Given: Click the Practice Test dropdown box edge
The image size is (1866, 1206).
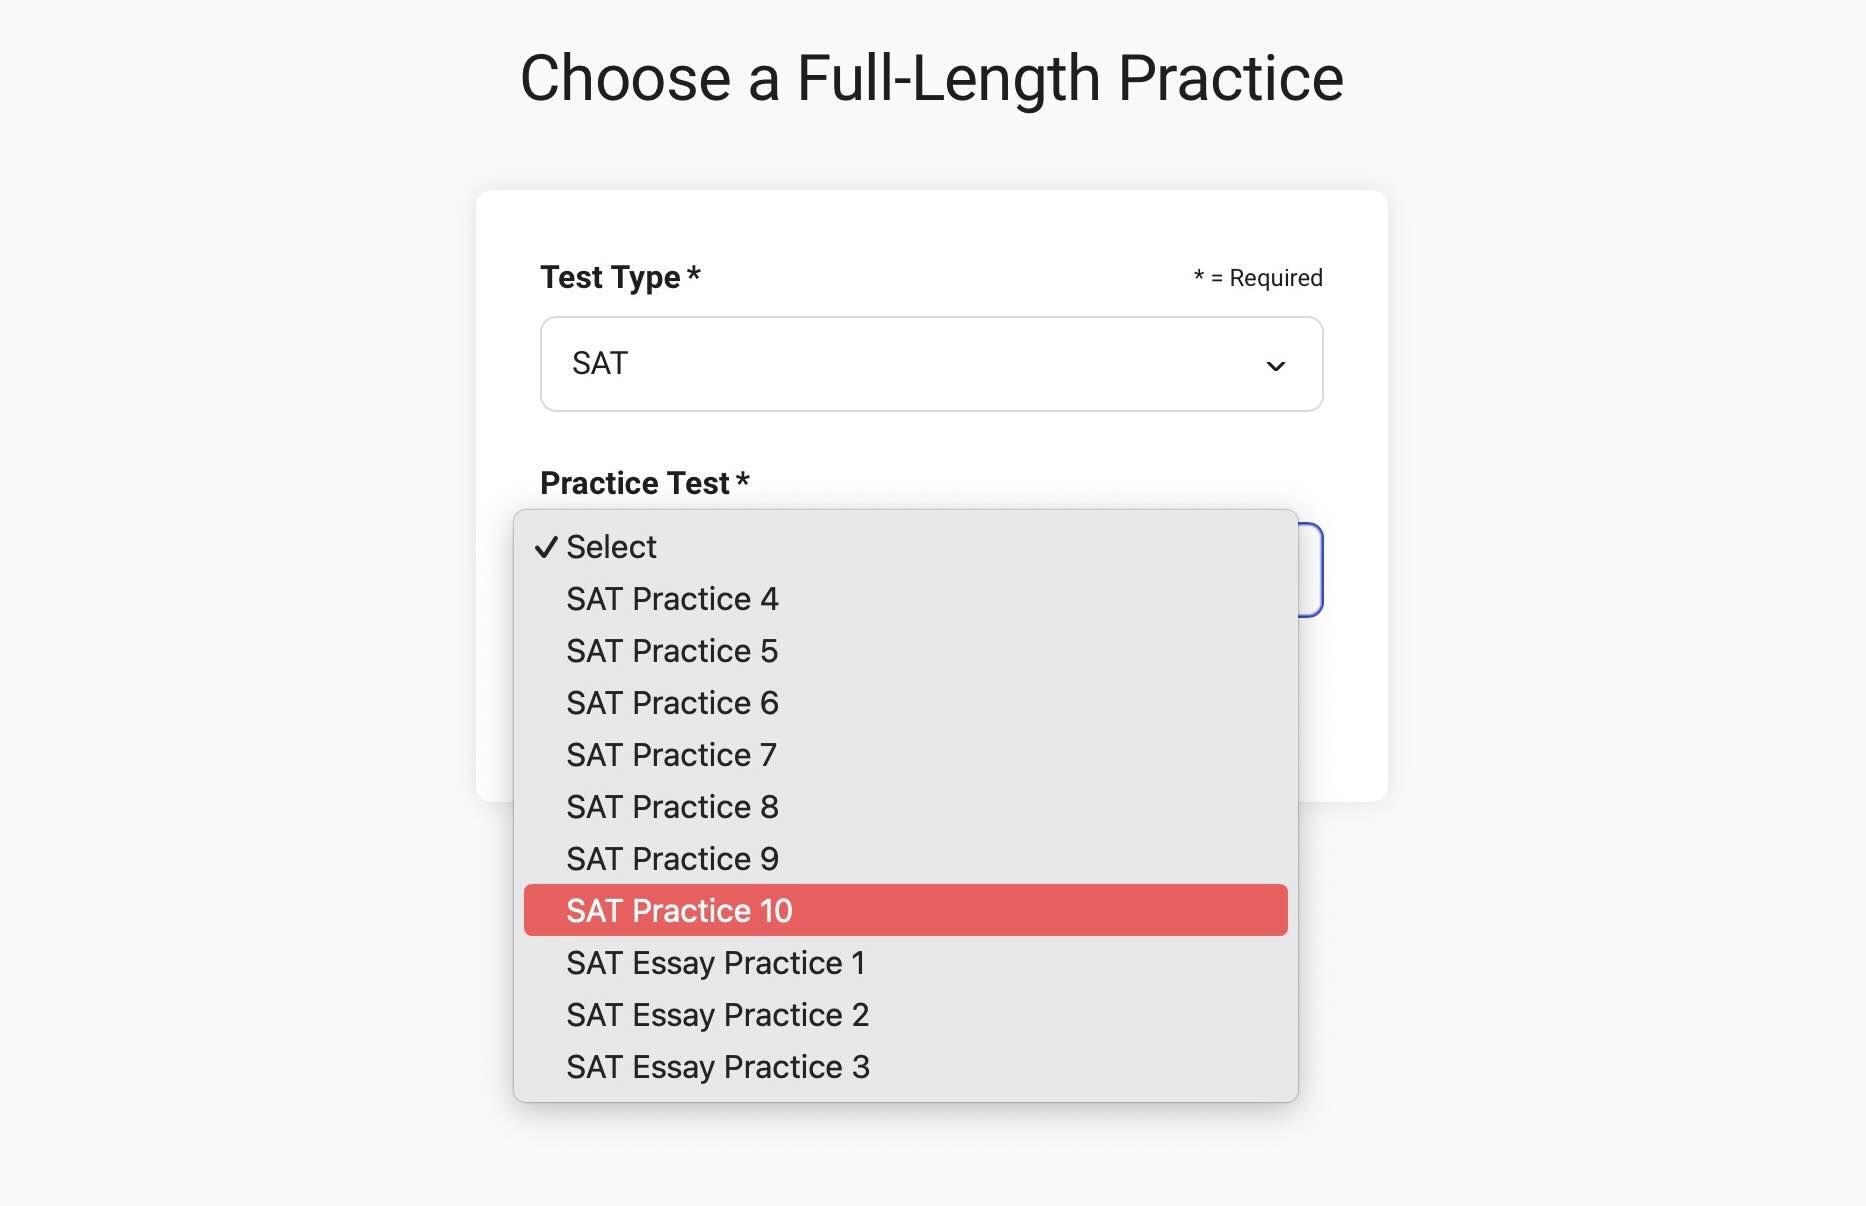Looking at the screenshot, I should (1312, 570).
